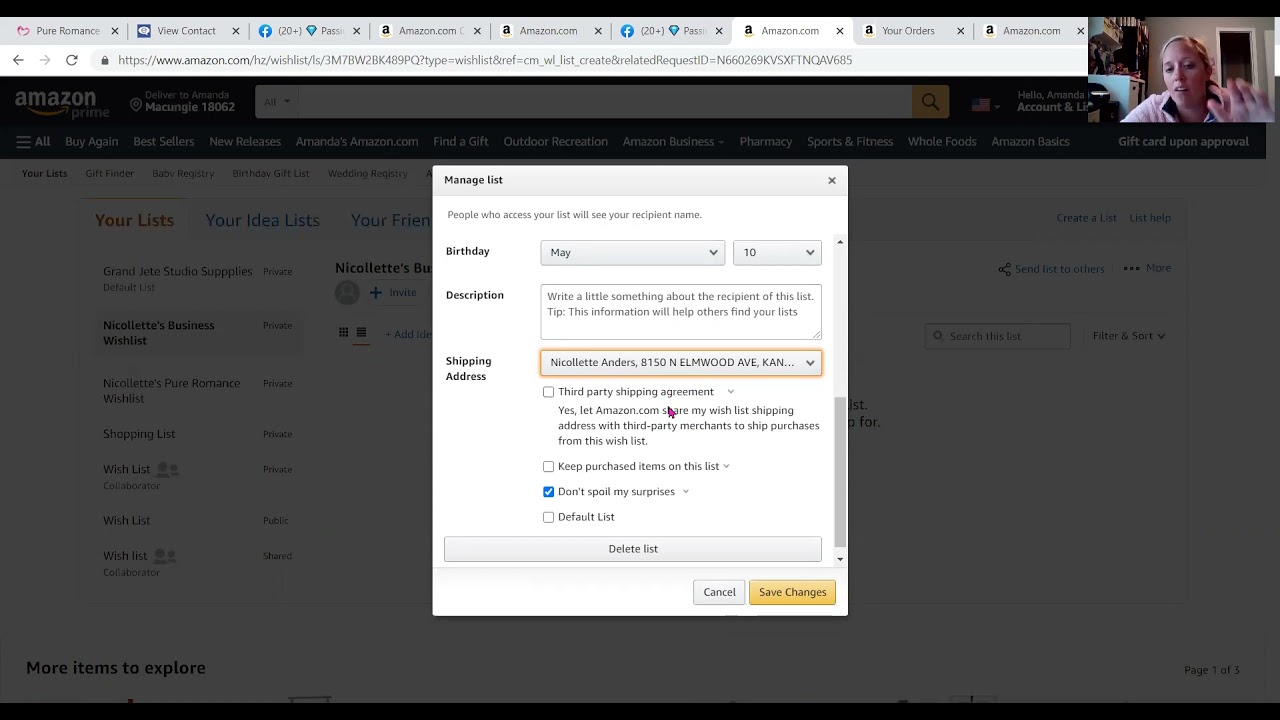The width and height of the screenshot is (1280, 720).
Task: Click the browser address bar URL
Action: [485, 60]
